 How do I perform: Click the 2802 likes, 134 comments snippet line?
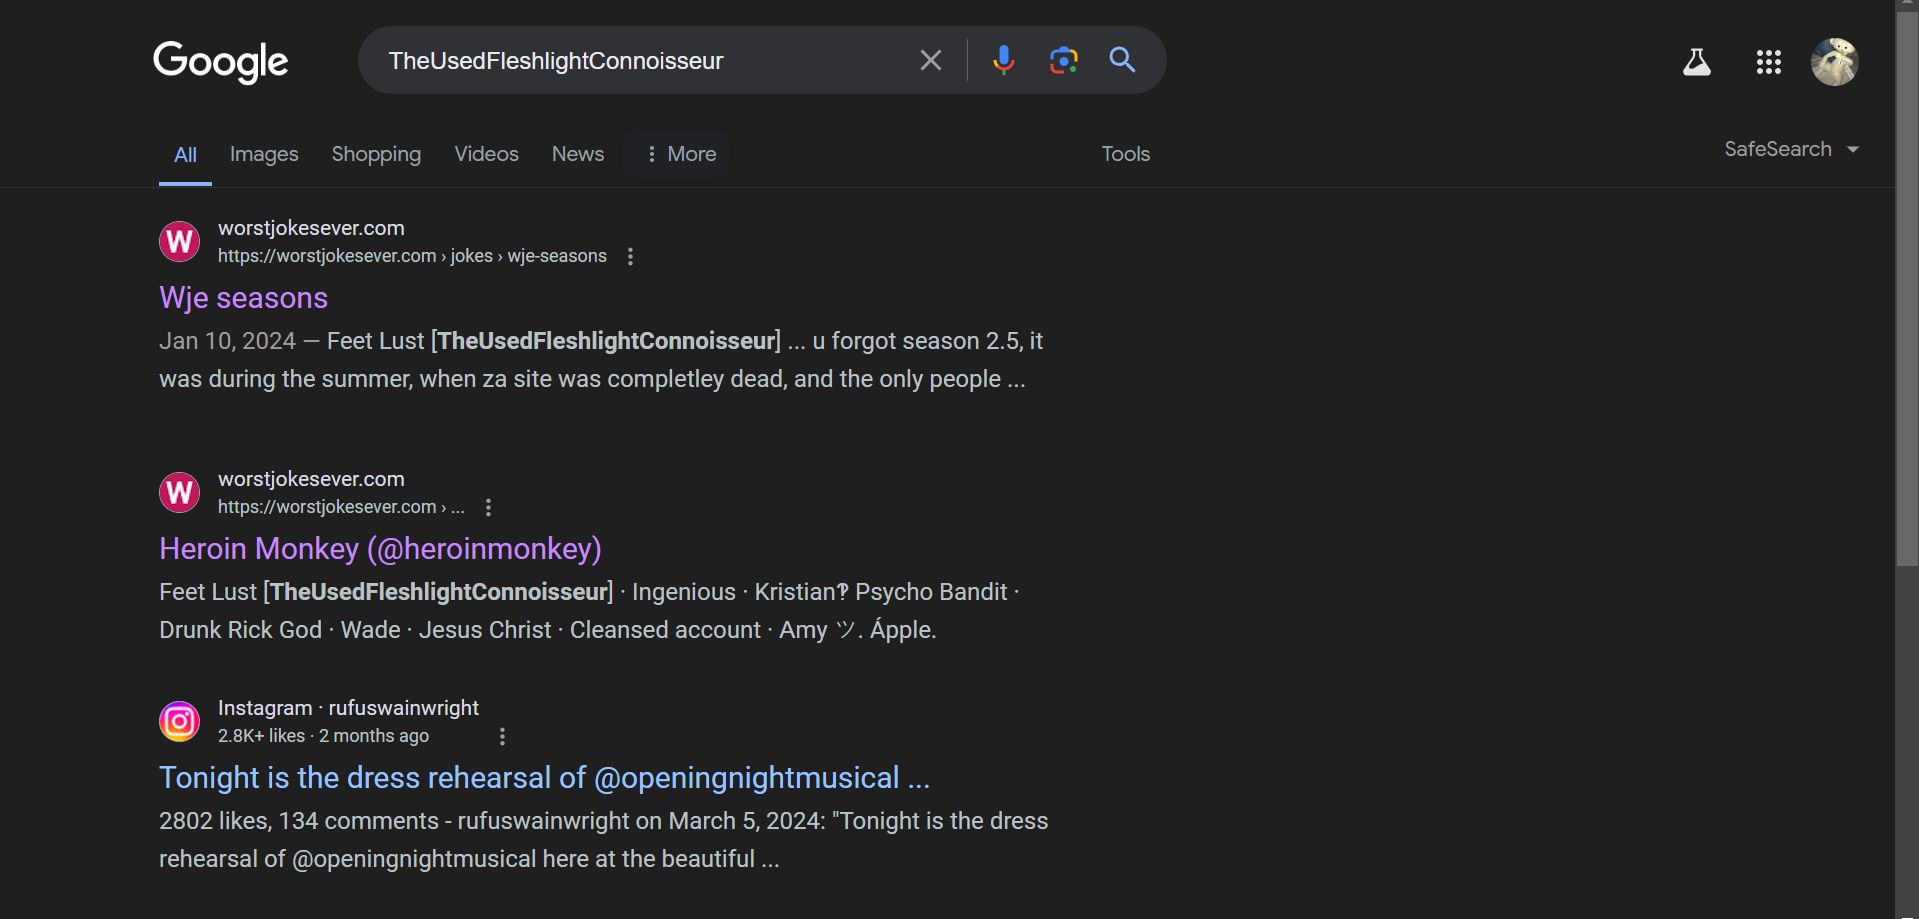pos(604,821)
